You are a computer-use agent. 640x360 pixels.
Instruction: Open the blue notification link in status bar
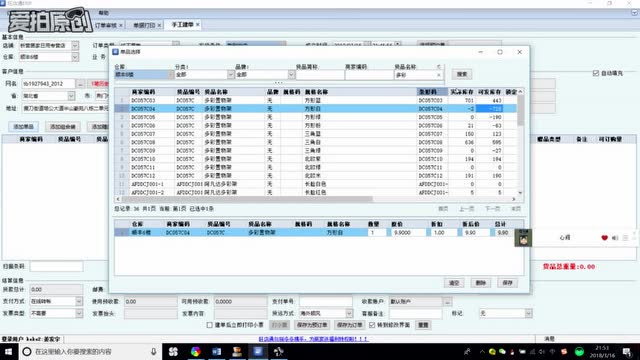point(313,339)
